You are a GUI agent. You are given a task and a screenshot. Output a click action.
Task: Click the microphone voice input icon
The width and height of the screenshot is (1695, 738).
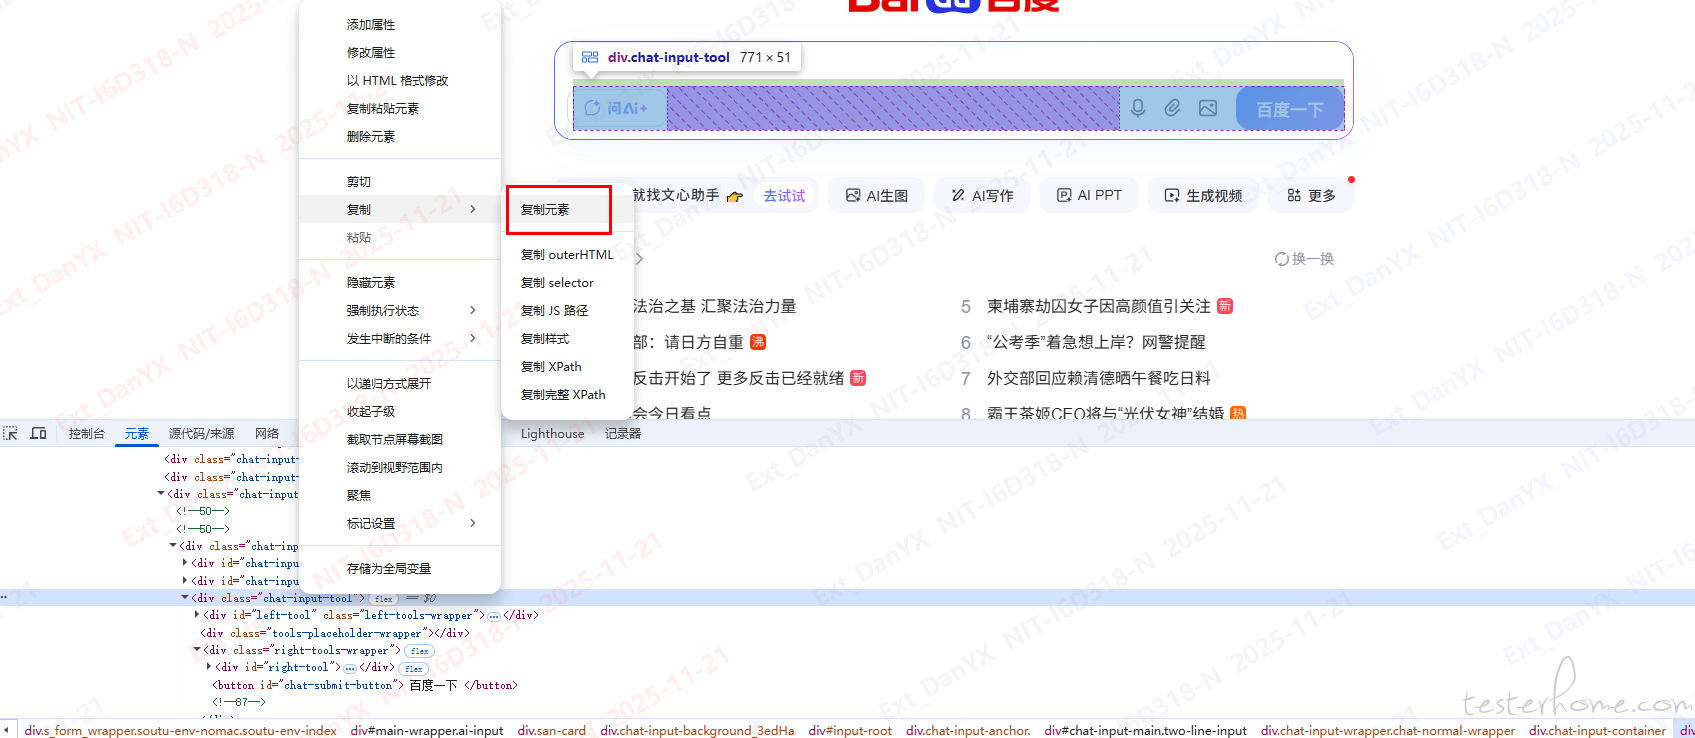tap(1137, 108)
